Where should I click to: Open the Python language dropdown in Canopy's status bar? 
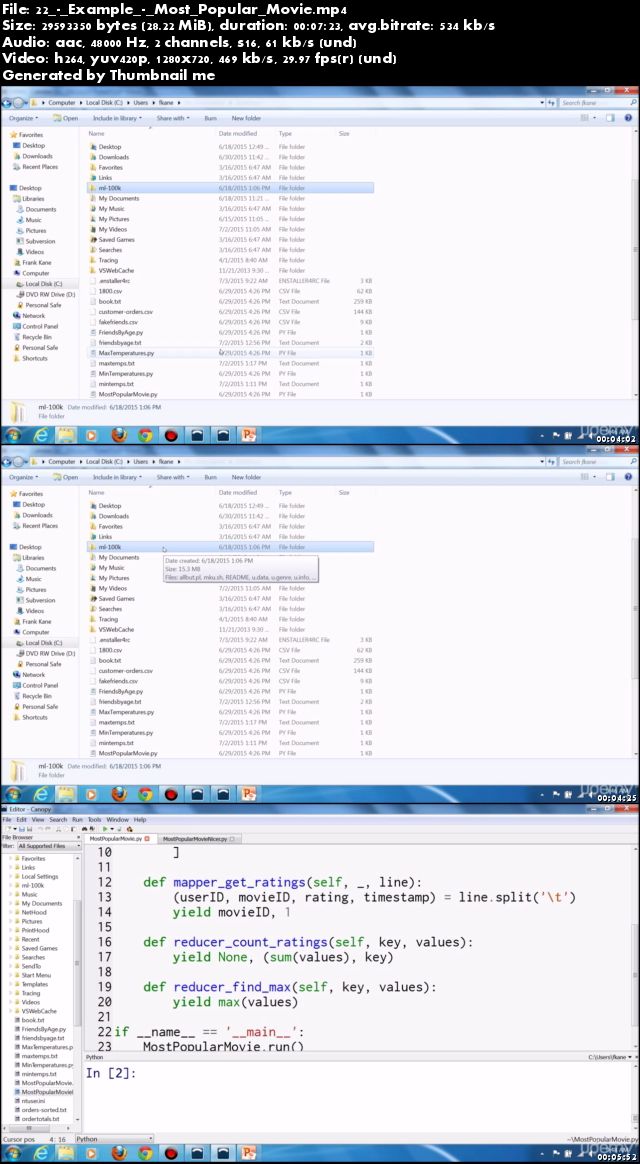point(114,1139)
